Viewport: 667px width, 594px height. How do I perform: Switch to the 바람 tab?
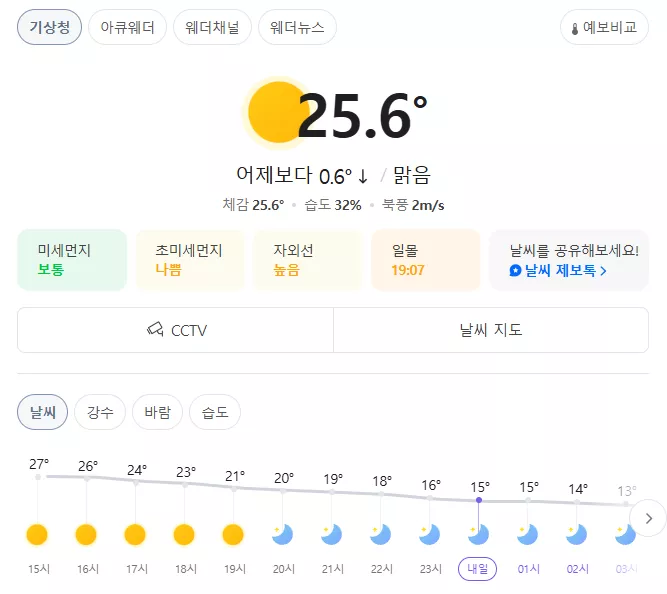tap(157, 412)
